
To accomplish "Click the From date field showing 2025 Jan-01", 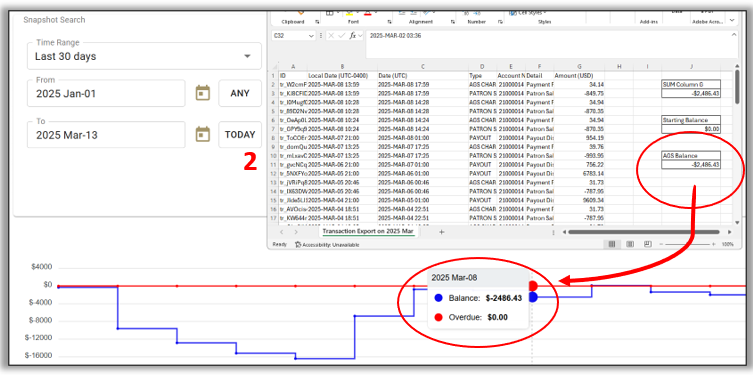I will click(106, 93).
